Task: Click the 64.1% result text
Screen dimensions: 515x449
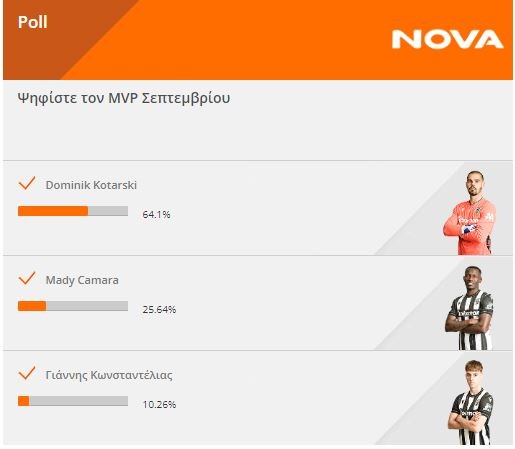Action: click(156, 214)
